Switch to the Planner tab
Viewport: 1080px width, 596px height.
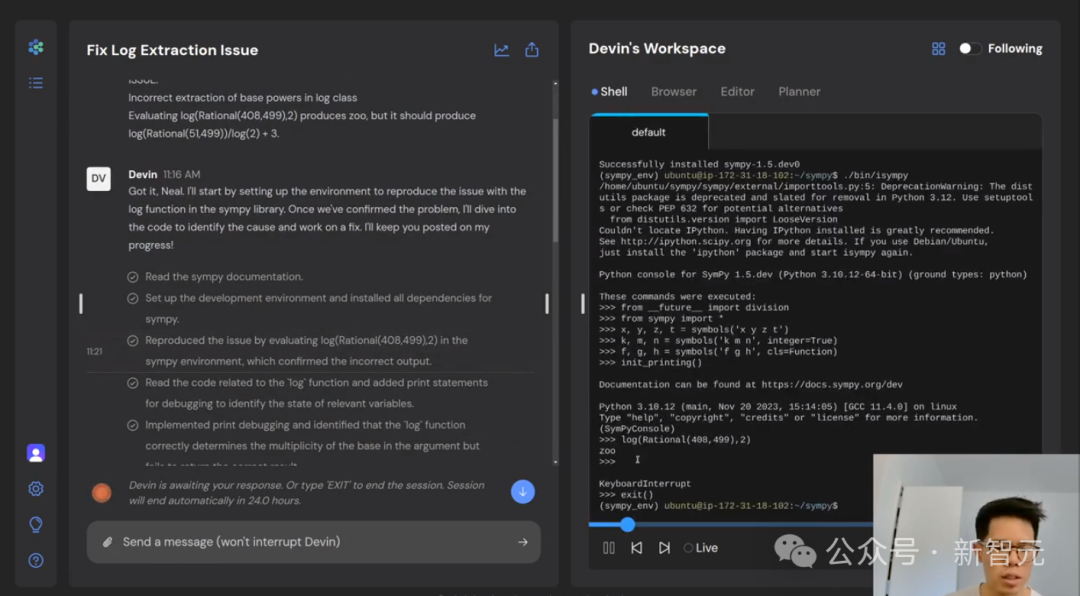(x=799, y=91)
